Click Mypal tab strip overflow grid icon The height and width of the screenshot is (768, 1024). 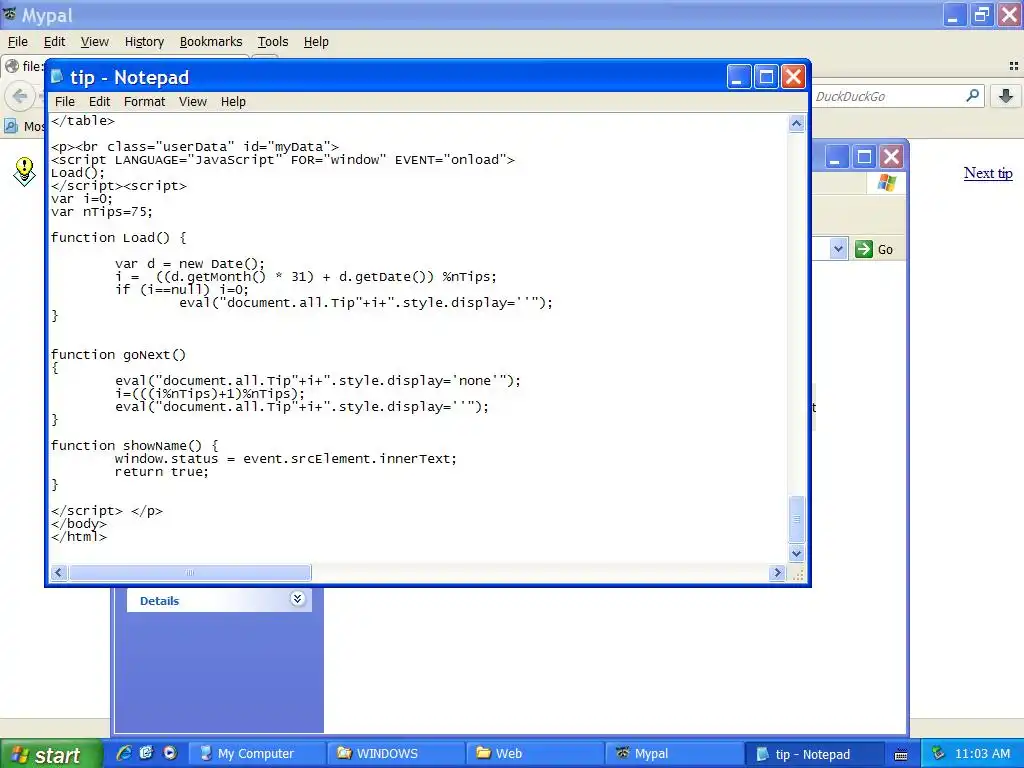[1014, 66]
